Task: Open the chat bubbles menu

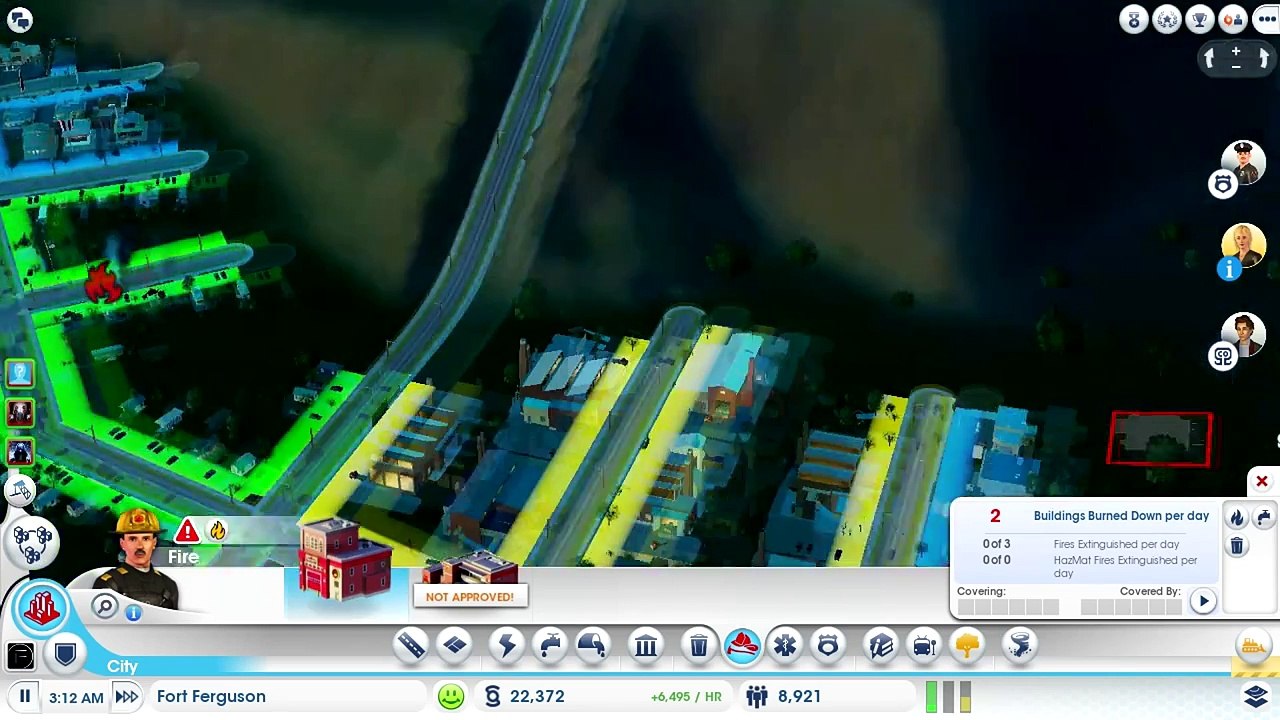Action: coord(19,19)
